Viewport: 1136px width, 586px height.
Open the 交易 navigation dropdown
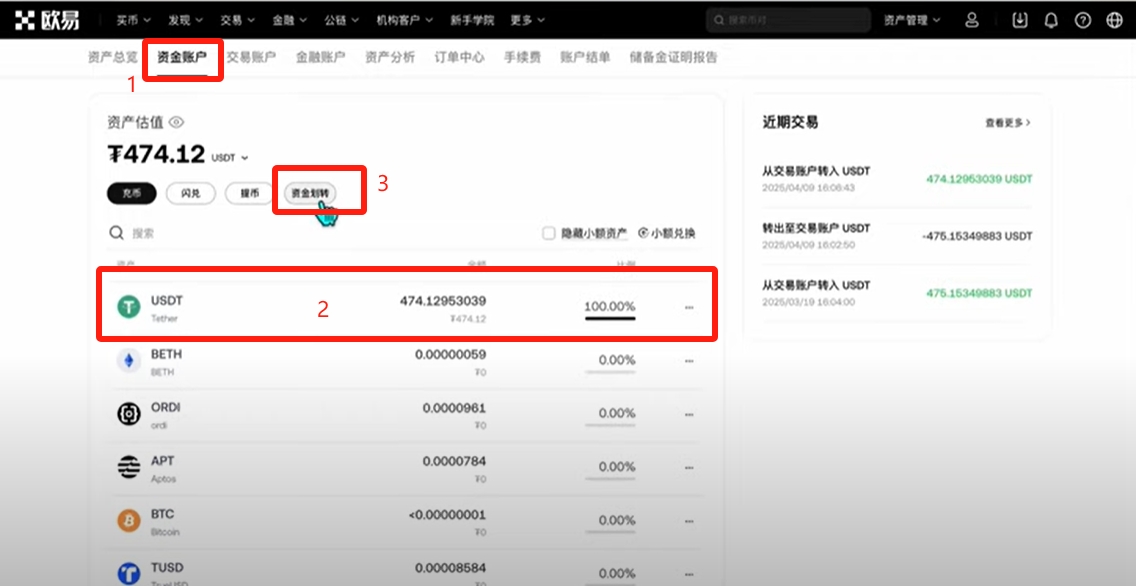pos(237,20)
